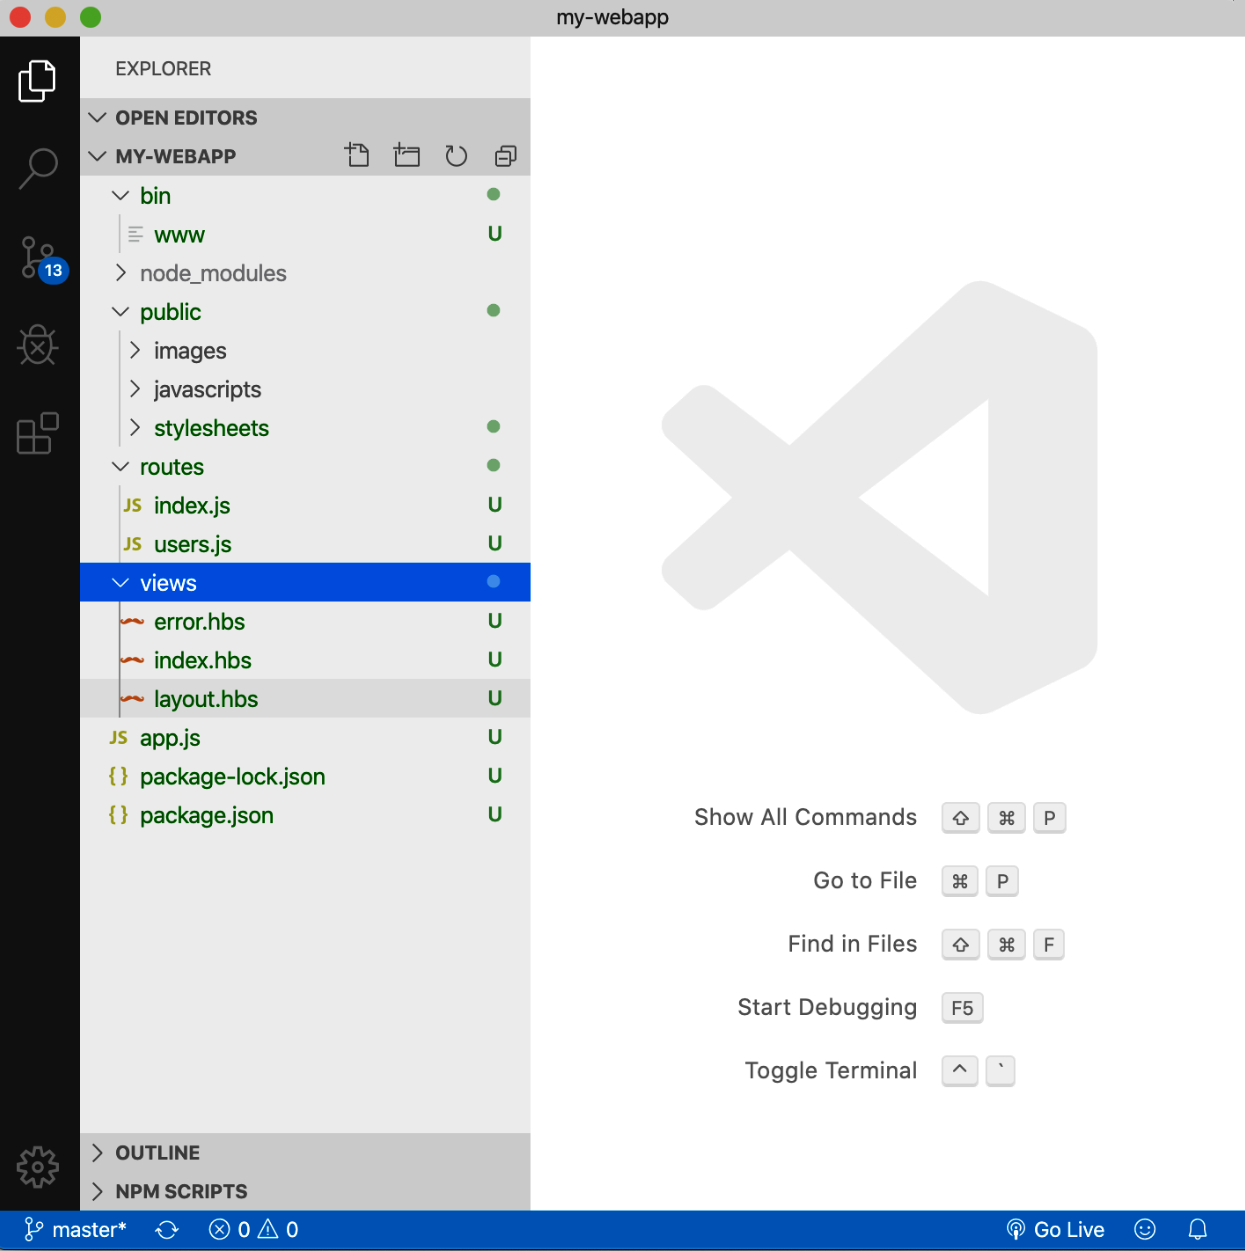Click the master* branch indicator

point(77,1230)
